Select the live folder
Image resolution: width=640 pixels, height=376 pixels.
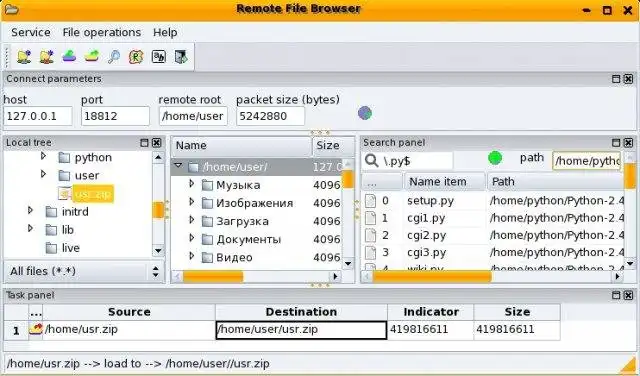pyautogui.click(x=71, y=248)
